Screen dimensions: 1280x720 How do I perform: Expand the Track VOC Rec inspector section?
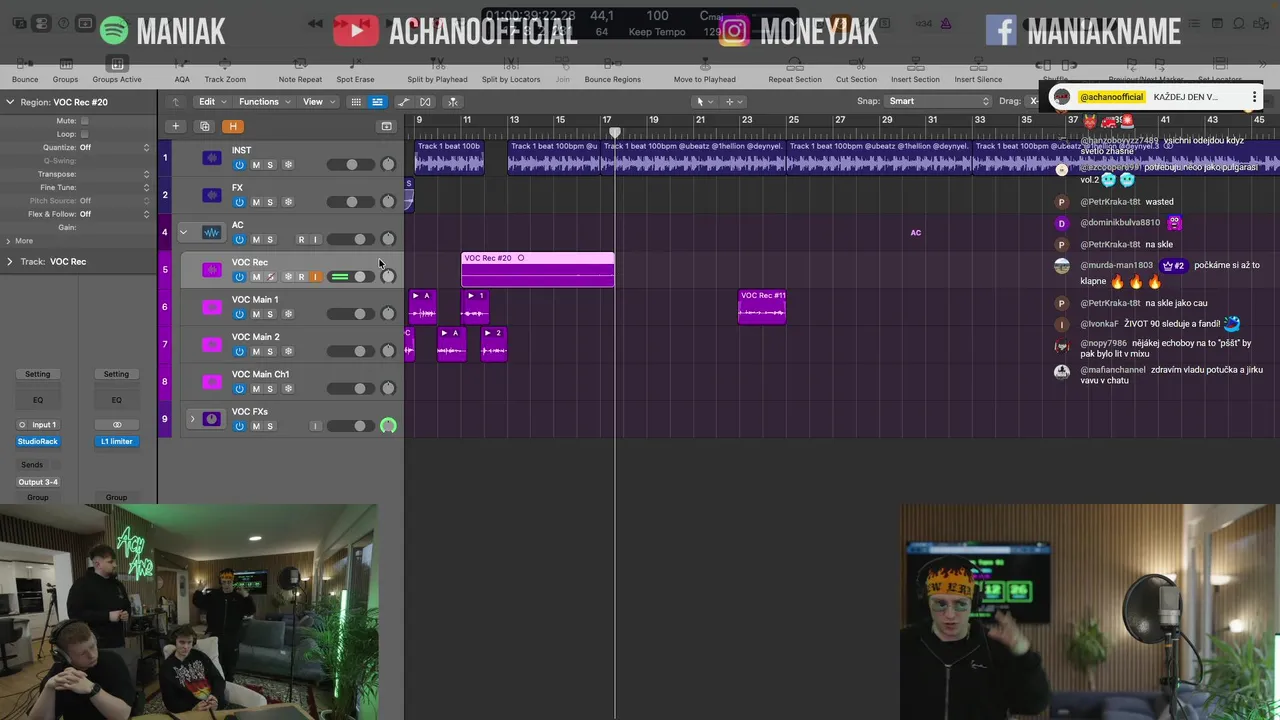click(x=10, y=262)
